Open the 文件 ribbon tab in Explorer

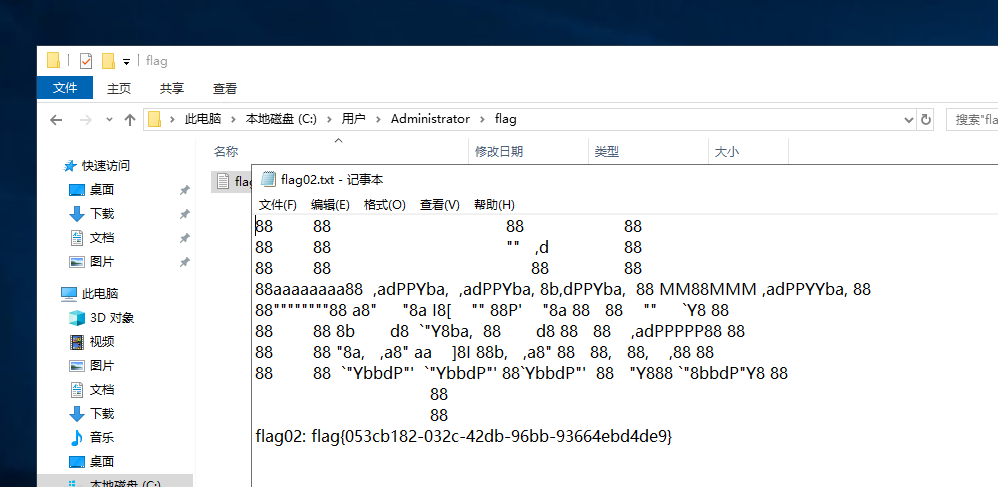tap(65, 88)
